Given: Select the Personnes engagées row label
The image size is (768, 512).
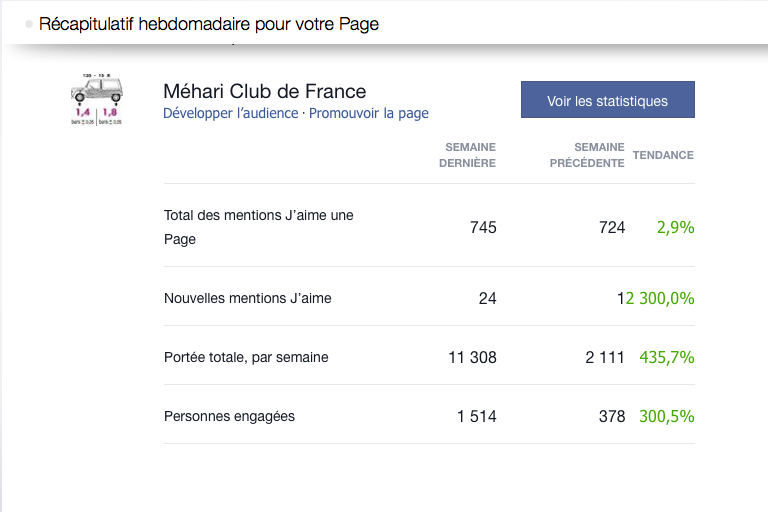Looking at the screenshot, I should pos(229,416).
